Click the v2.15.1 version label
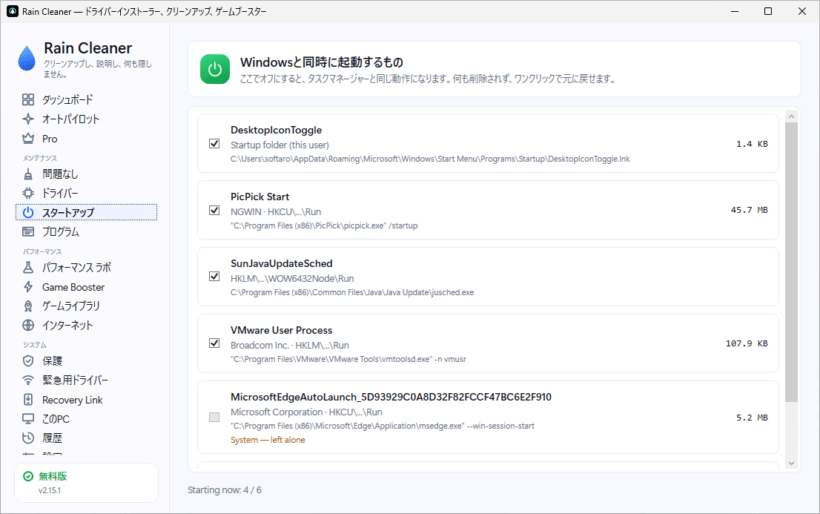 click(x=50, y=490)
